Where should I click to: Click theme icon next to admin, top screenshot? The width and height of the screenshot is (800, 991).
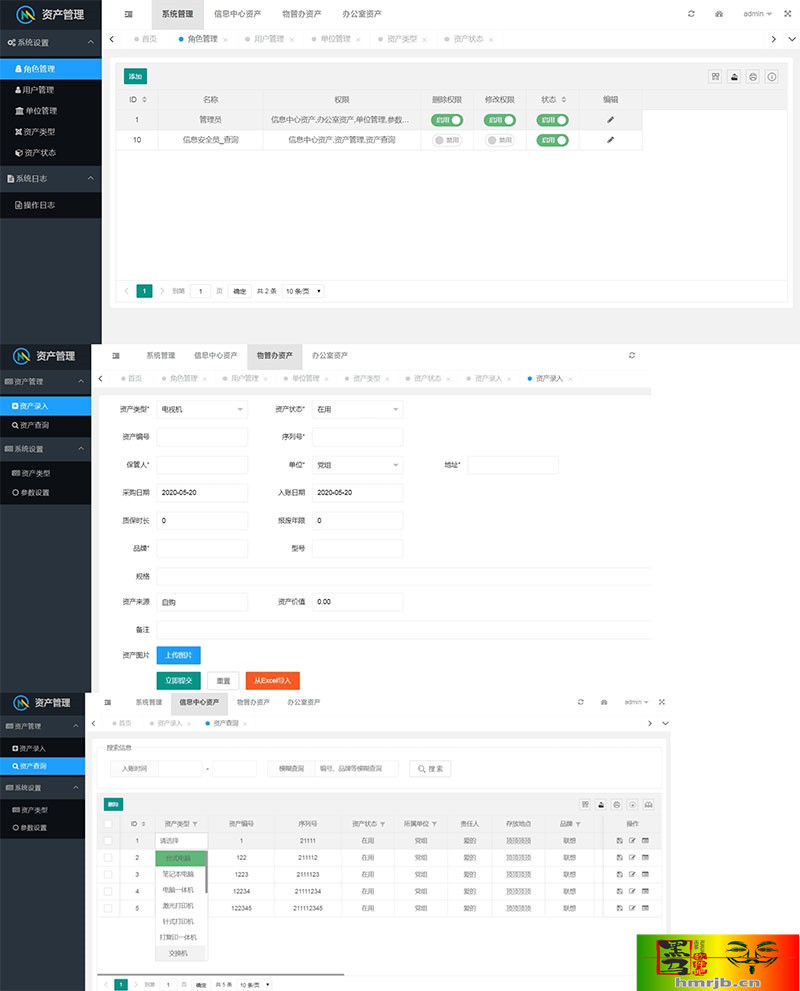(719, 13)
